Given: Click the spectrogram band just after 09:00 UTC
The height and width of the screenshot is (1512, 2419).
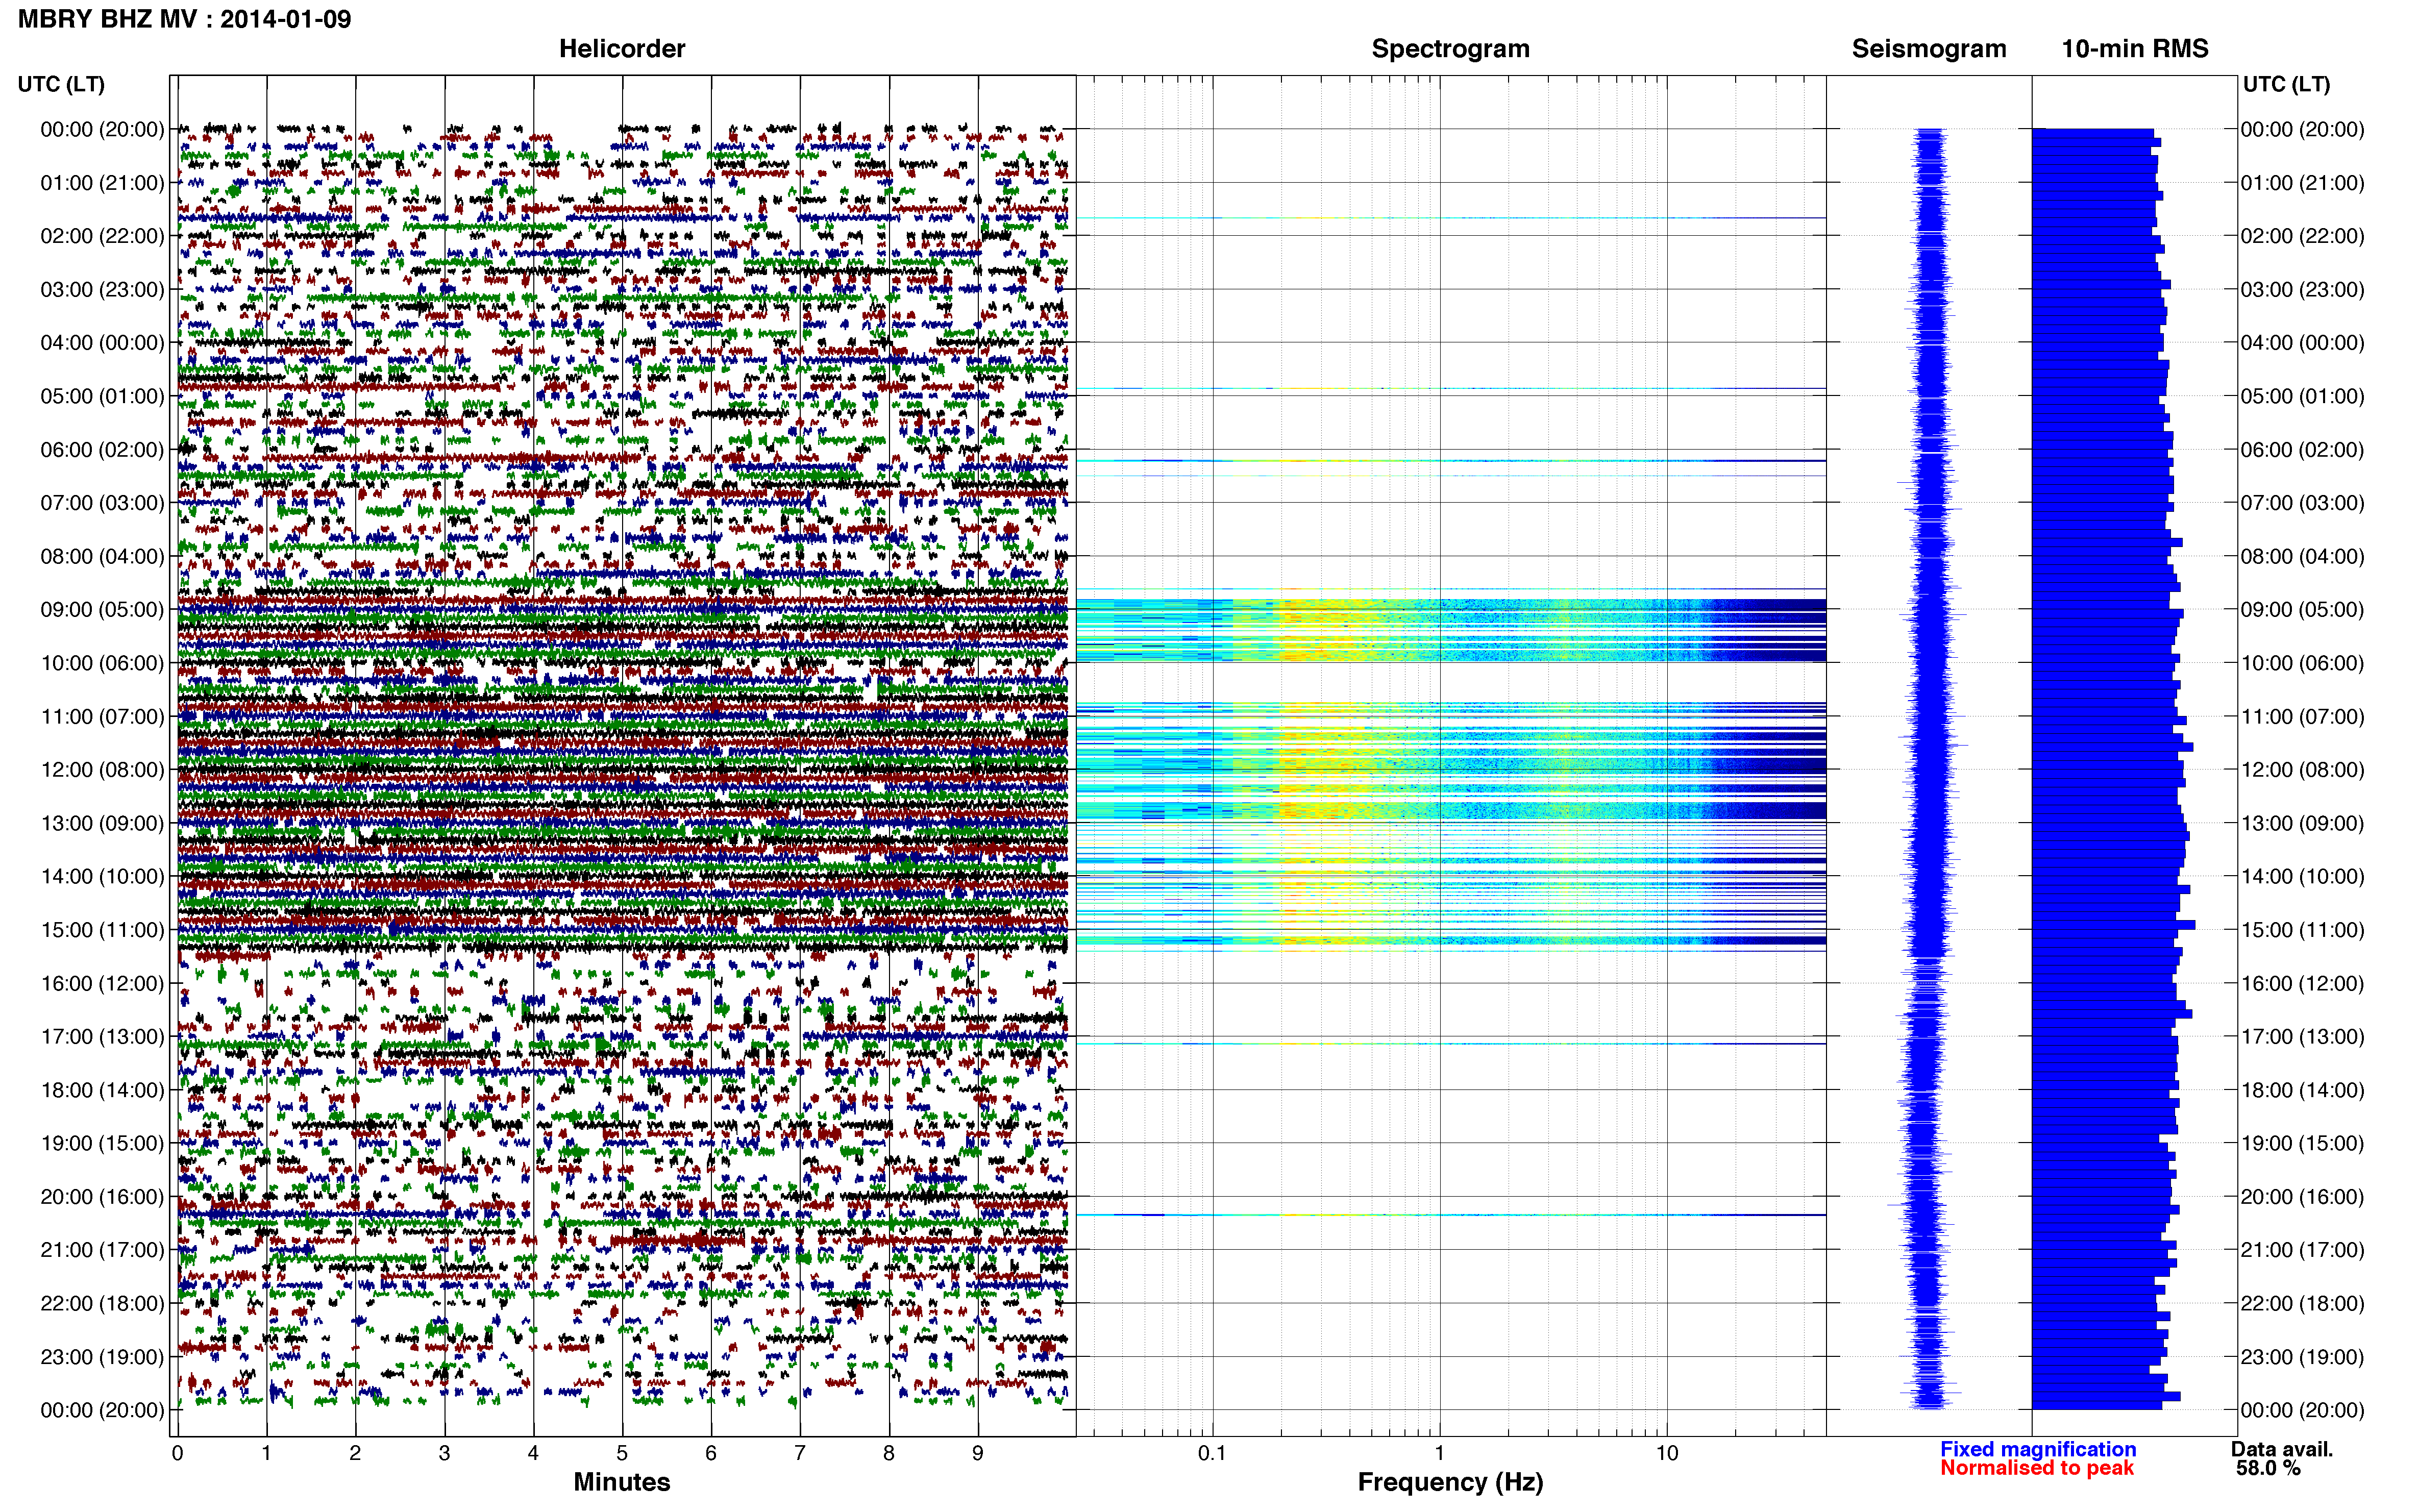Looking at the screenshot, I should coord(1451,630).
